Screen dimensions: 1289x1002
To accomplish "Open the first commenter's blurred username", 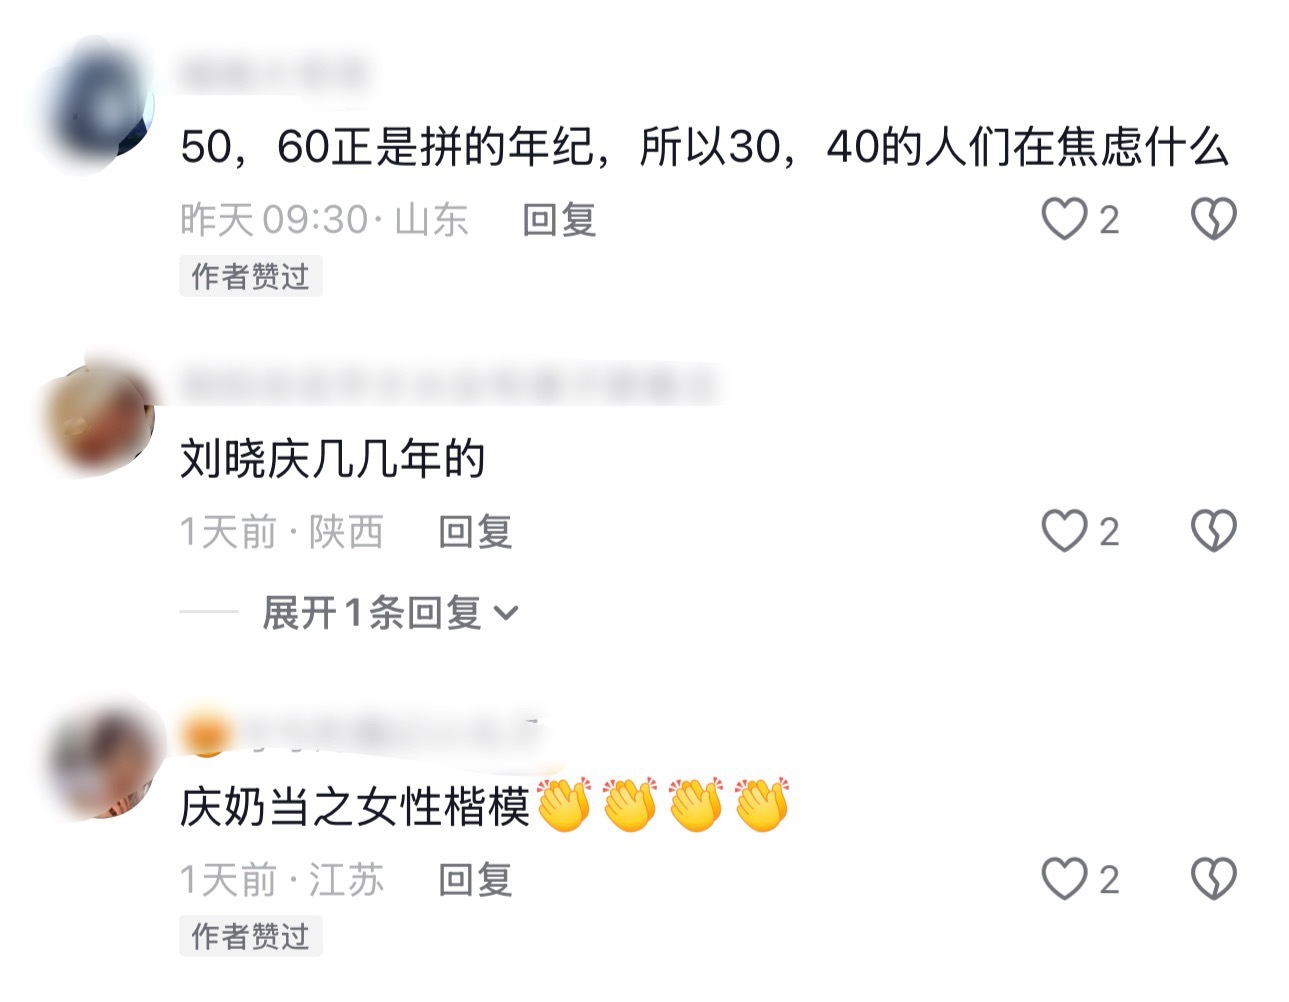I will (273, 74).
